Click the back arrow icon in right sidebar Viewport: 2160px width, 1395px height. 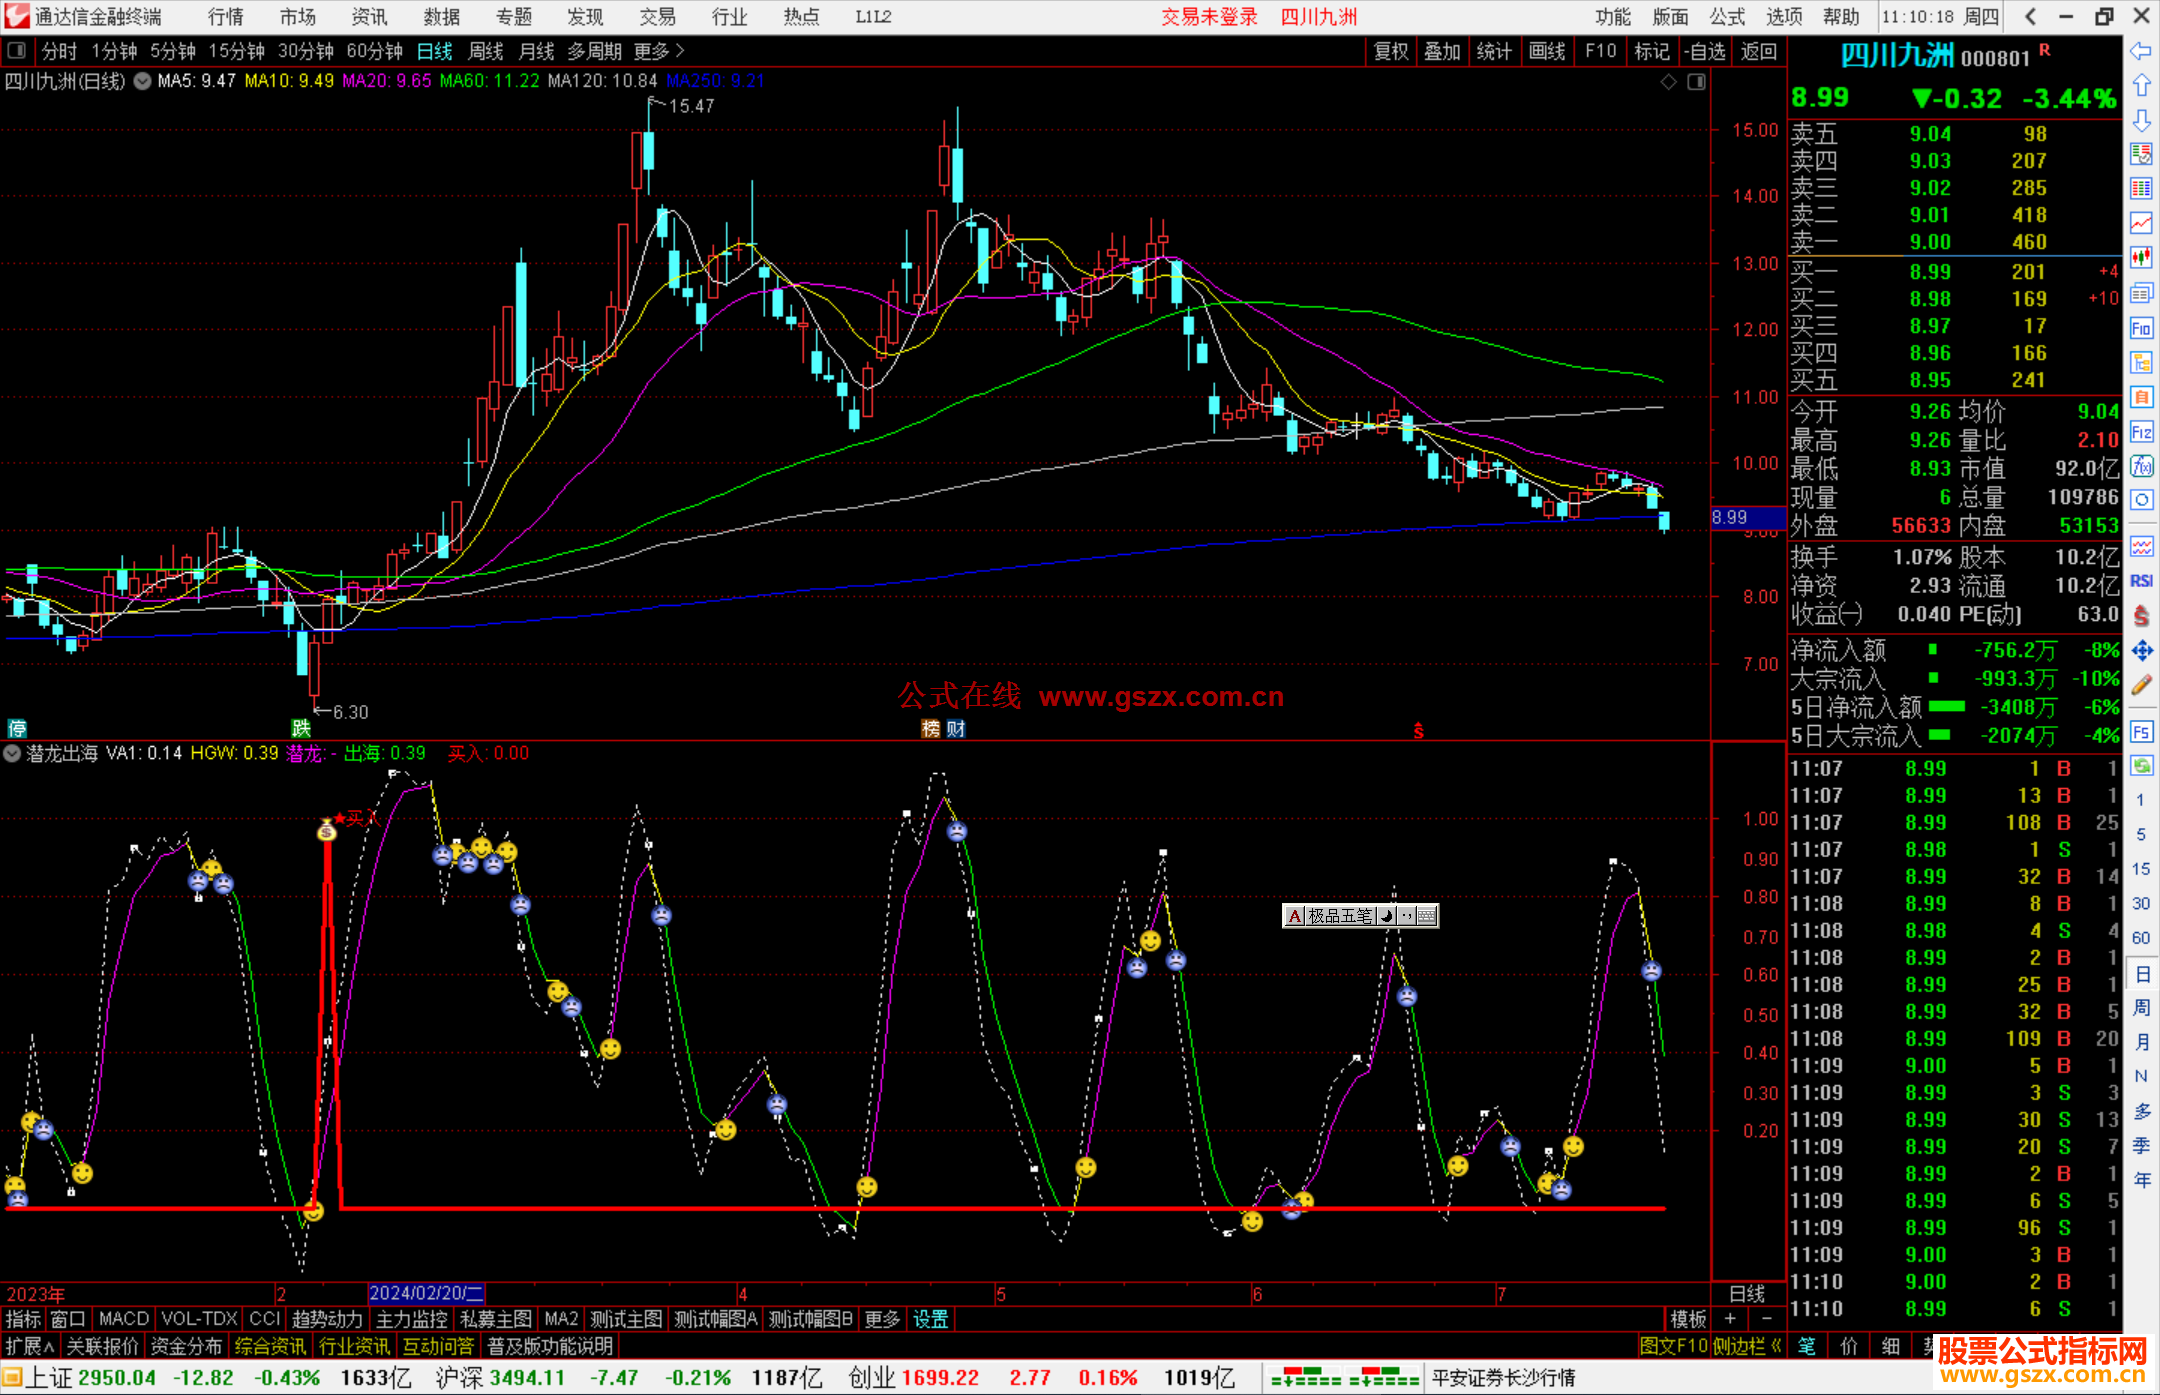click(2141, 51)
